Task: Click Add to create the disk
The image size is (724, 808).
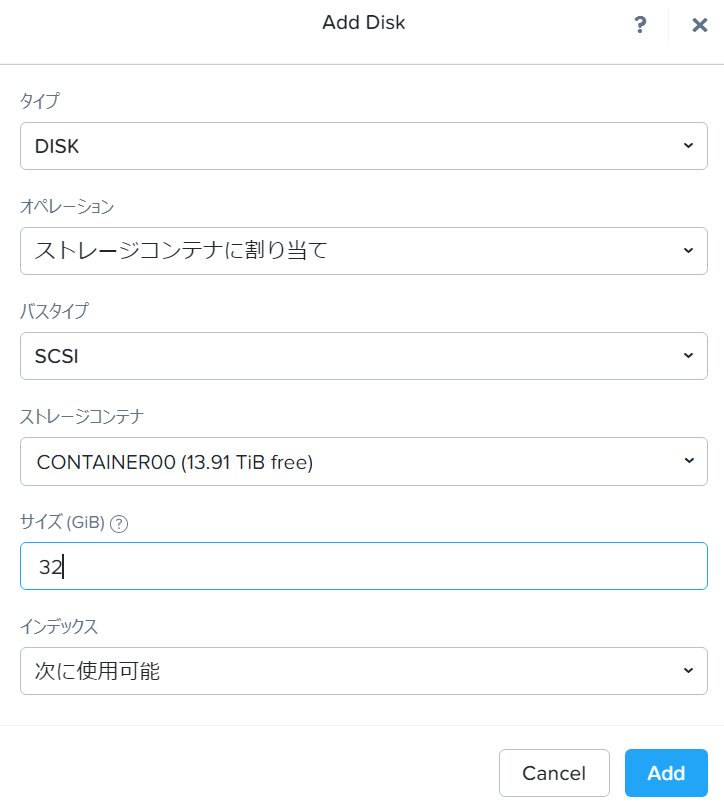Action: (x=666, y=772)
